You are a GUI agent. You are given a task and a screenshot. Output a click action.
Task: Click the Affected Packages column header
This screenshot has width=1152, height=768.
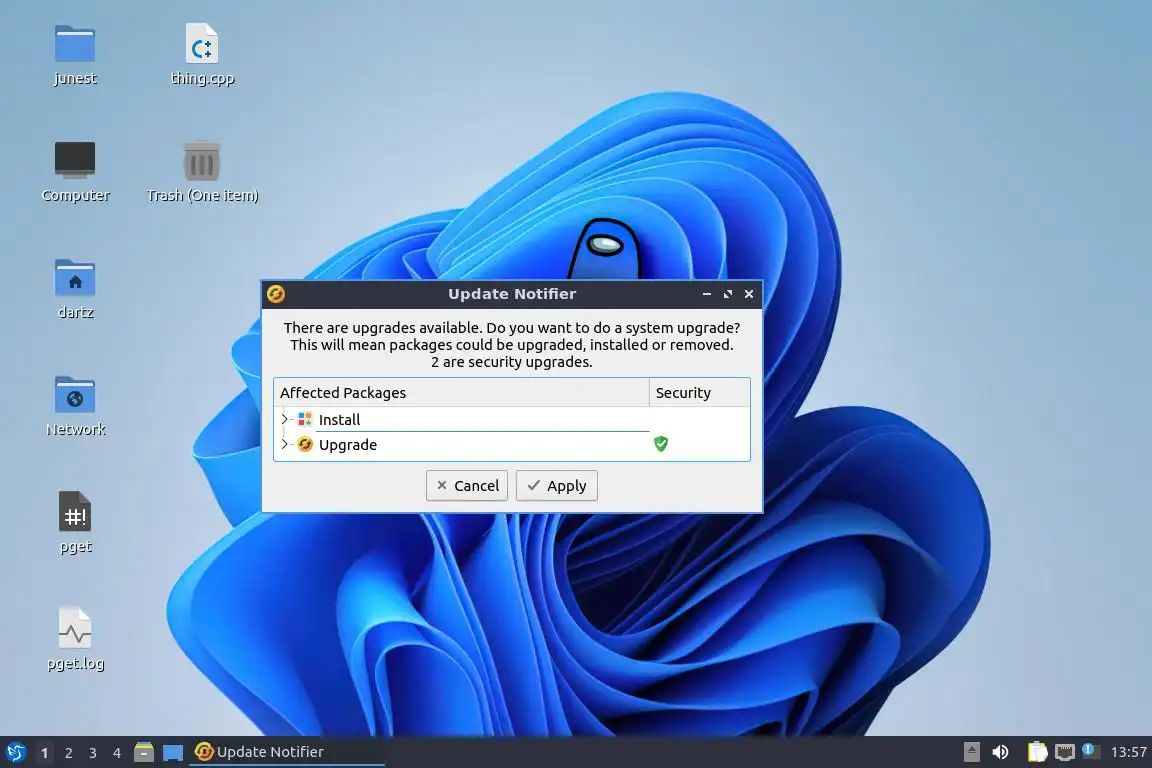461,392
